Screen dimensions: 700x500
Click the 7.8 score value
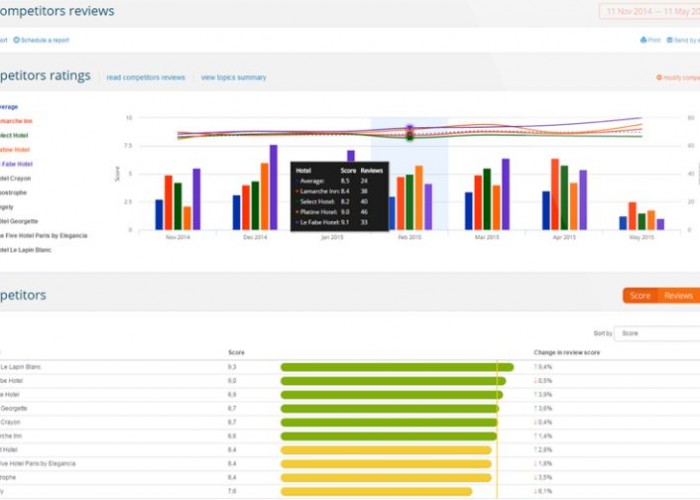tap(232, 492)
